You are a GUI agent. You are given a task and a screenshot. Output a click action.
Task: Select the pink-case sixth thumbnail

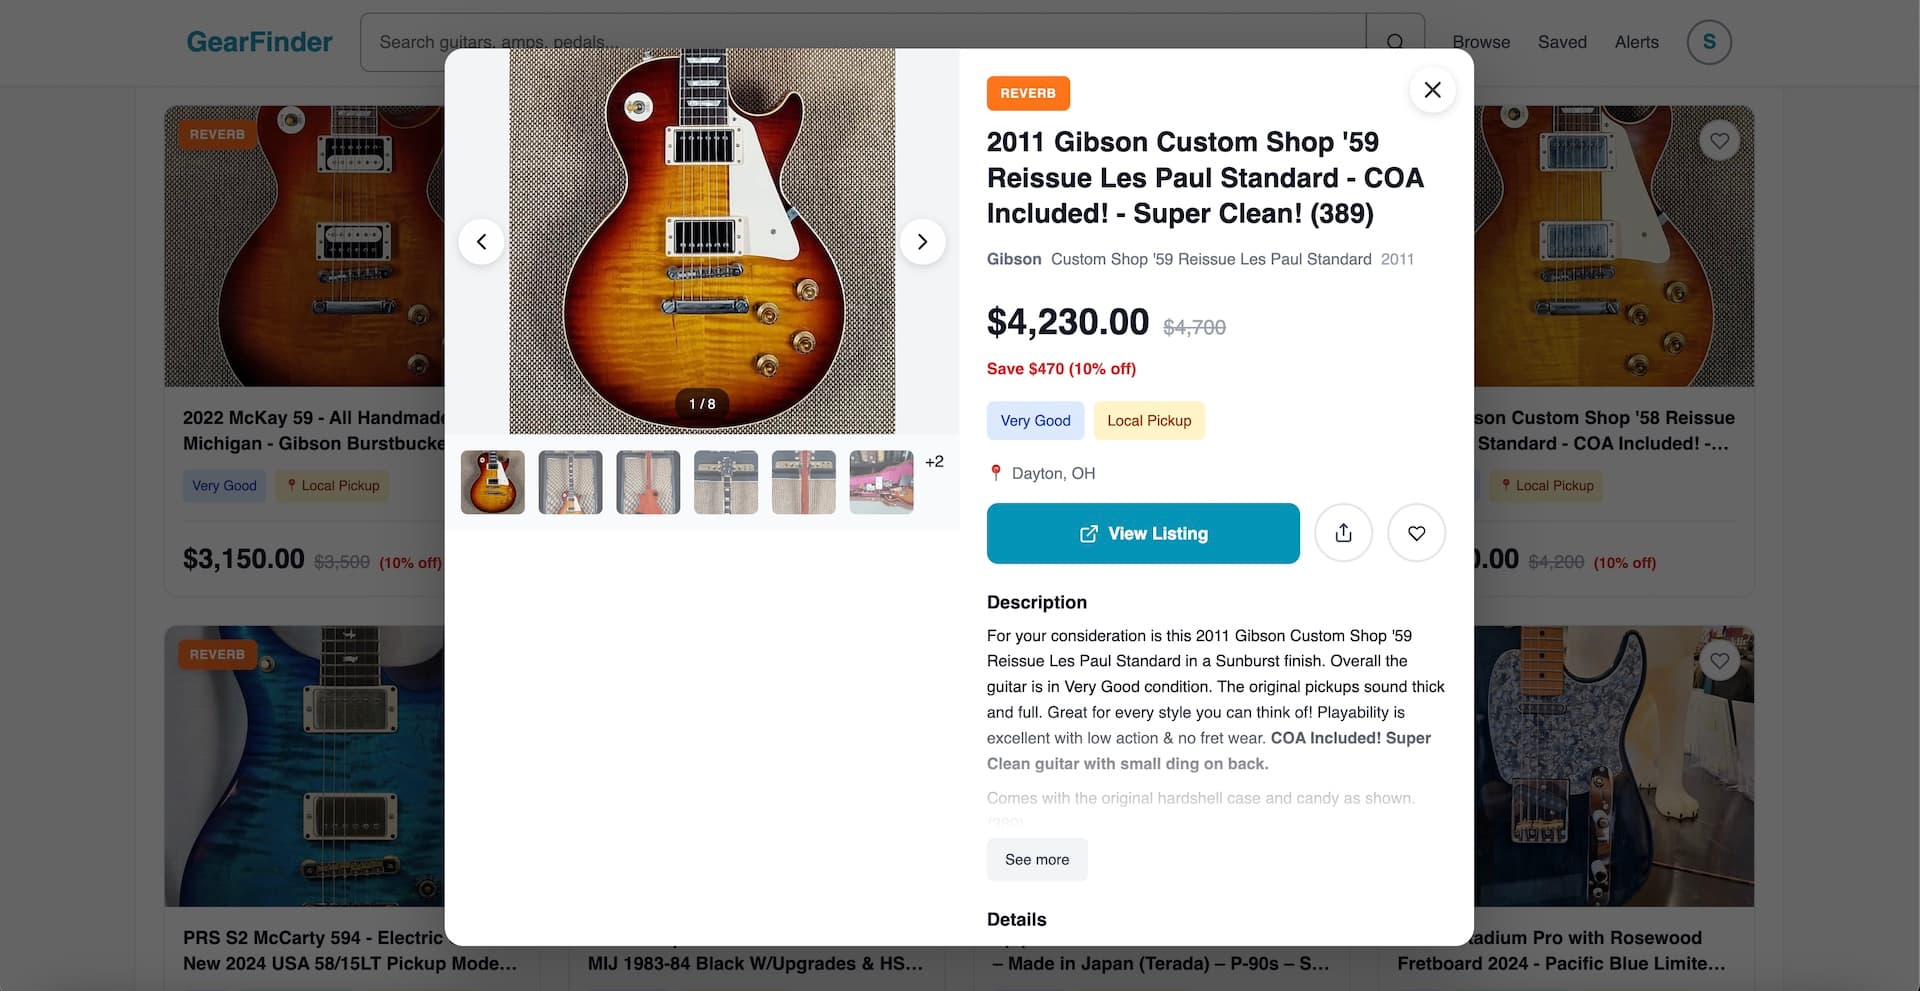click(881, 482)
